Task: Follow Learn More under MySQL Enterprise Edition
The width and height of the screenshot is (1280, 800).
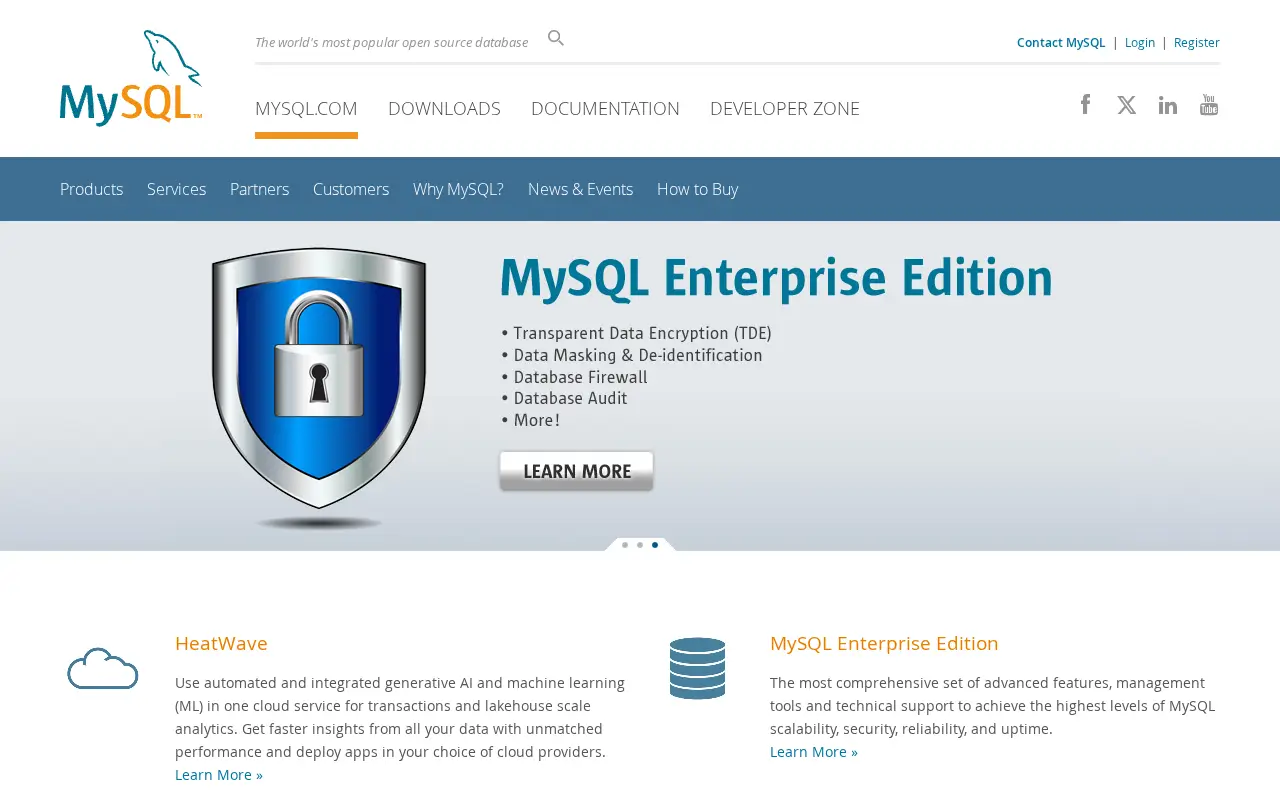Action: pos(814,752)
